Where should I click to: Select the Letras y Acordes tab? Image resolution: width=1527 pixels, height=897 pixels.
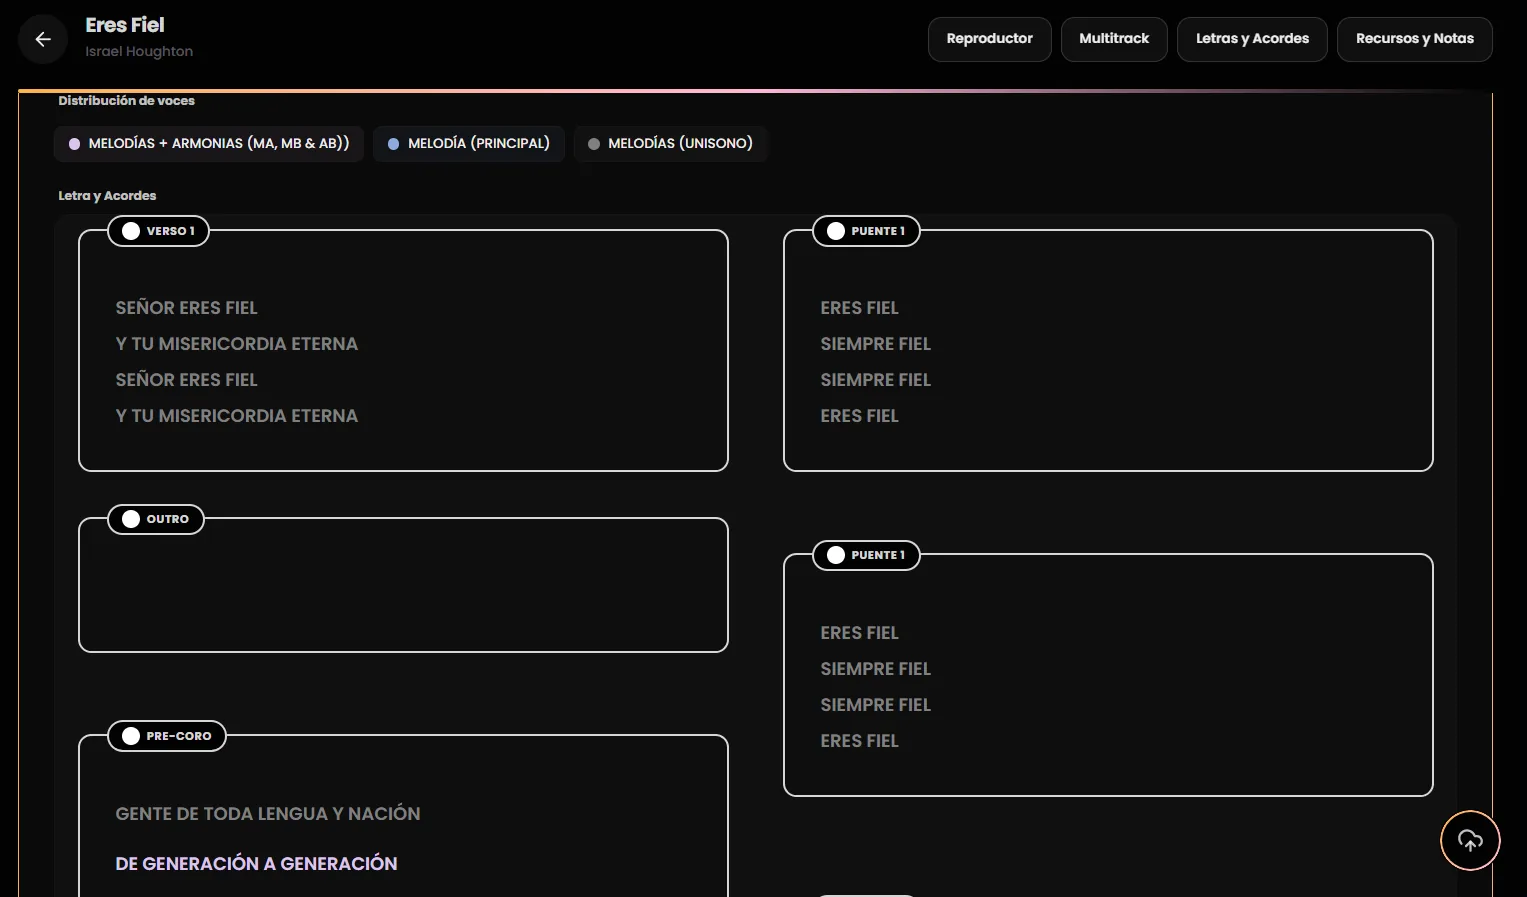coord(1252,39)
